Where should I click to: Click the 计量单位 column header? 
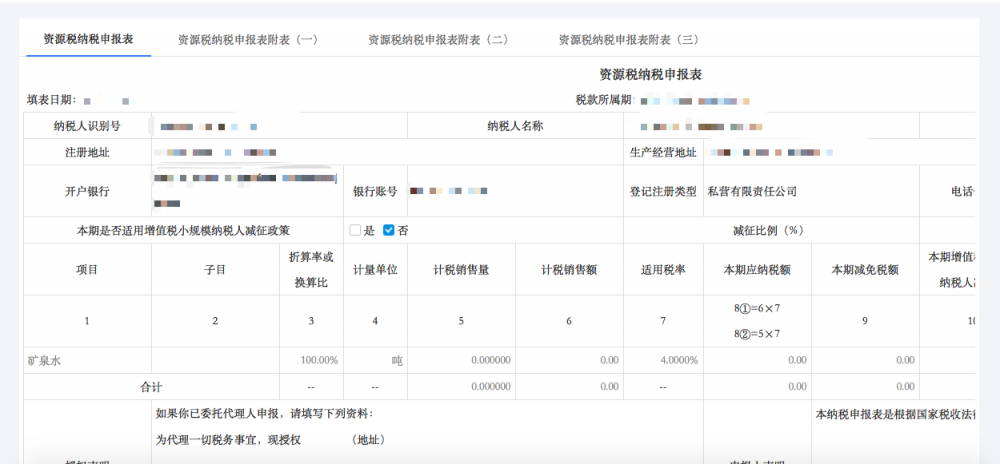point(375,270)
